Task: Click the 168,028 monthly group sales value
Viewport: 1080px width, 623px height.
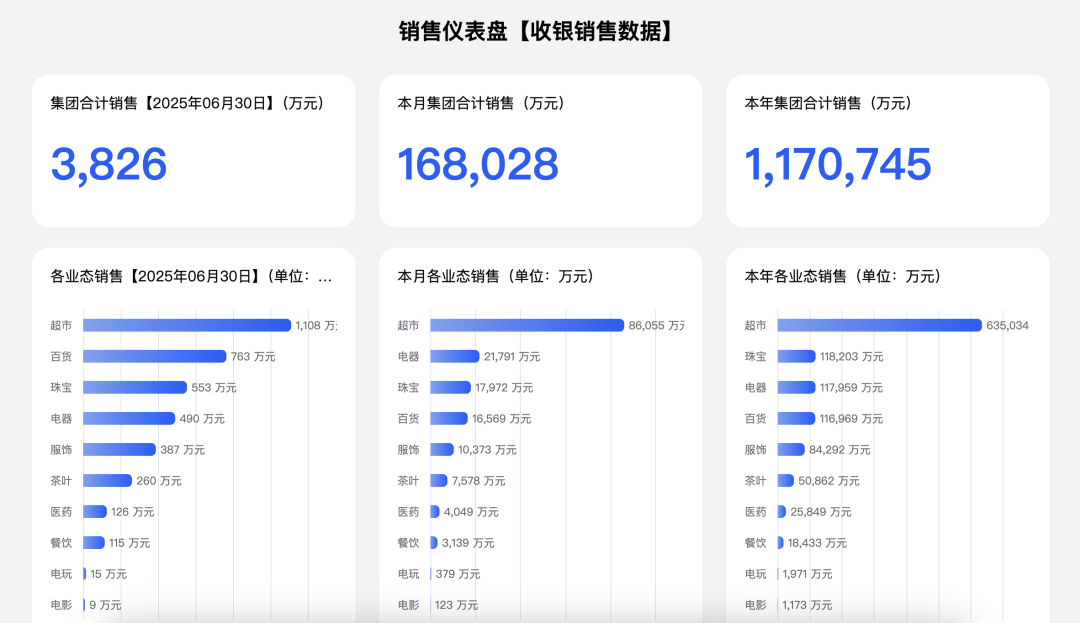Action: click(478, 165)
